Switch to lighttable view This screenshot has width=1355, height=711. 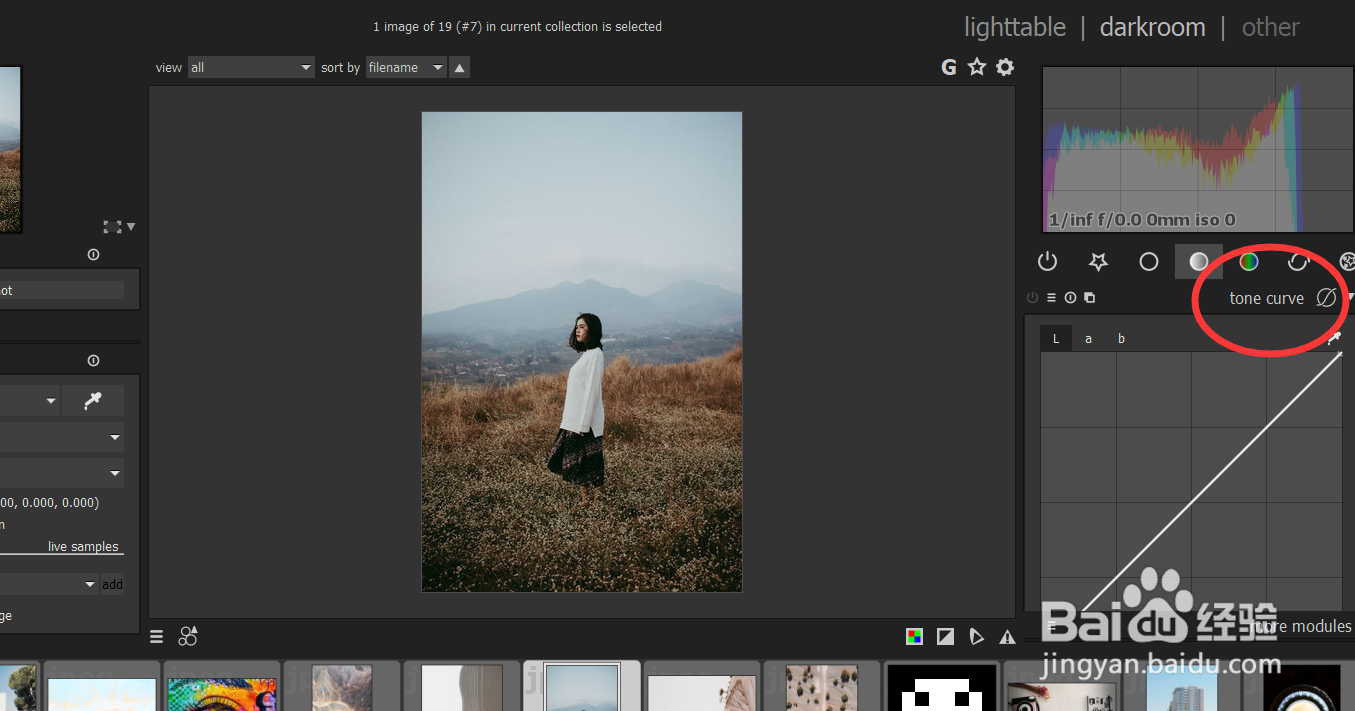tap(1014, 27)
